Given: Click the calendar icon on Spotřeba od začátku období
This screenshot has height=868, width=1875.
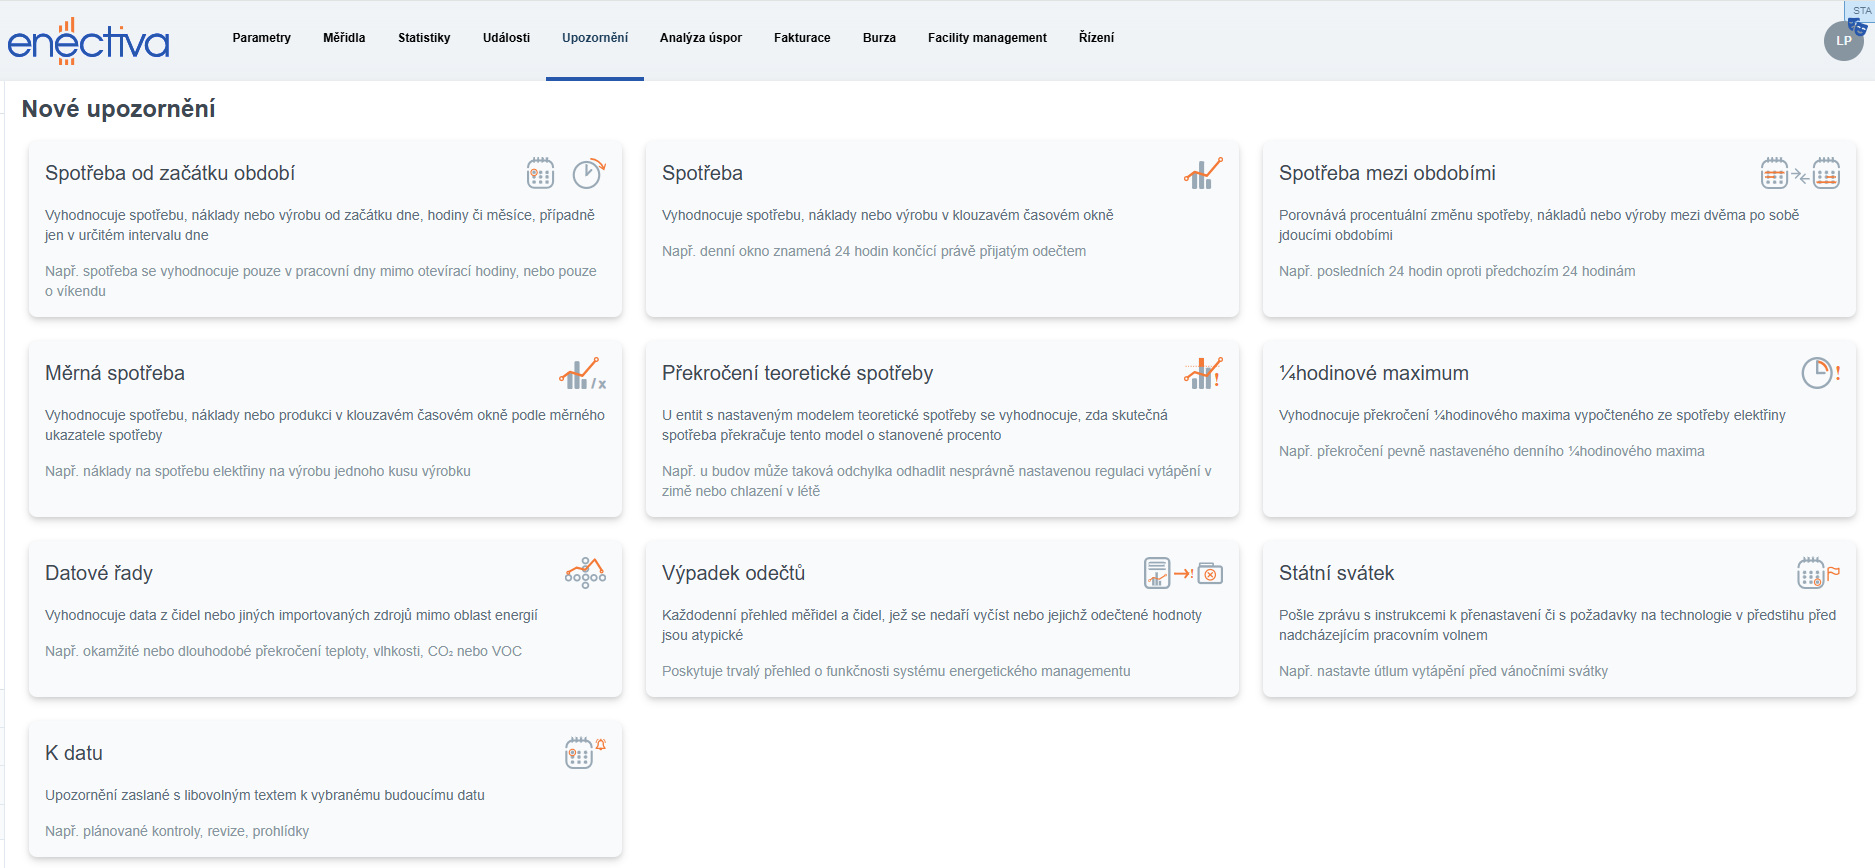Looking at the screenshot, I should (540, 173).
